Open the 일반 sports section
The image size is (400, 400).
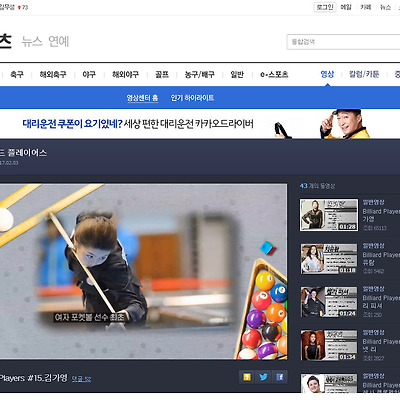click(x=237, y=74)
